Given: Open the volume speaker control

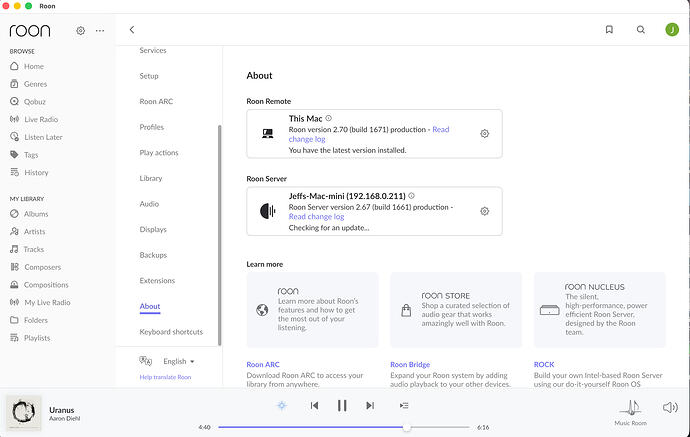Looking at the screenshot, I should click(x=670, y=408).
